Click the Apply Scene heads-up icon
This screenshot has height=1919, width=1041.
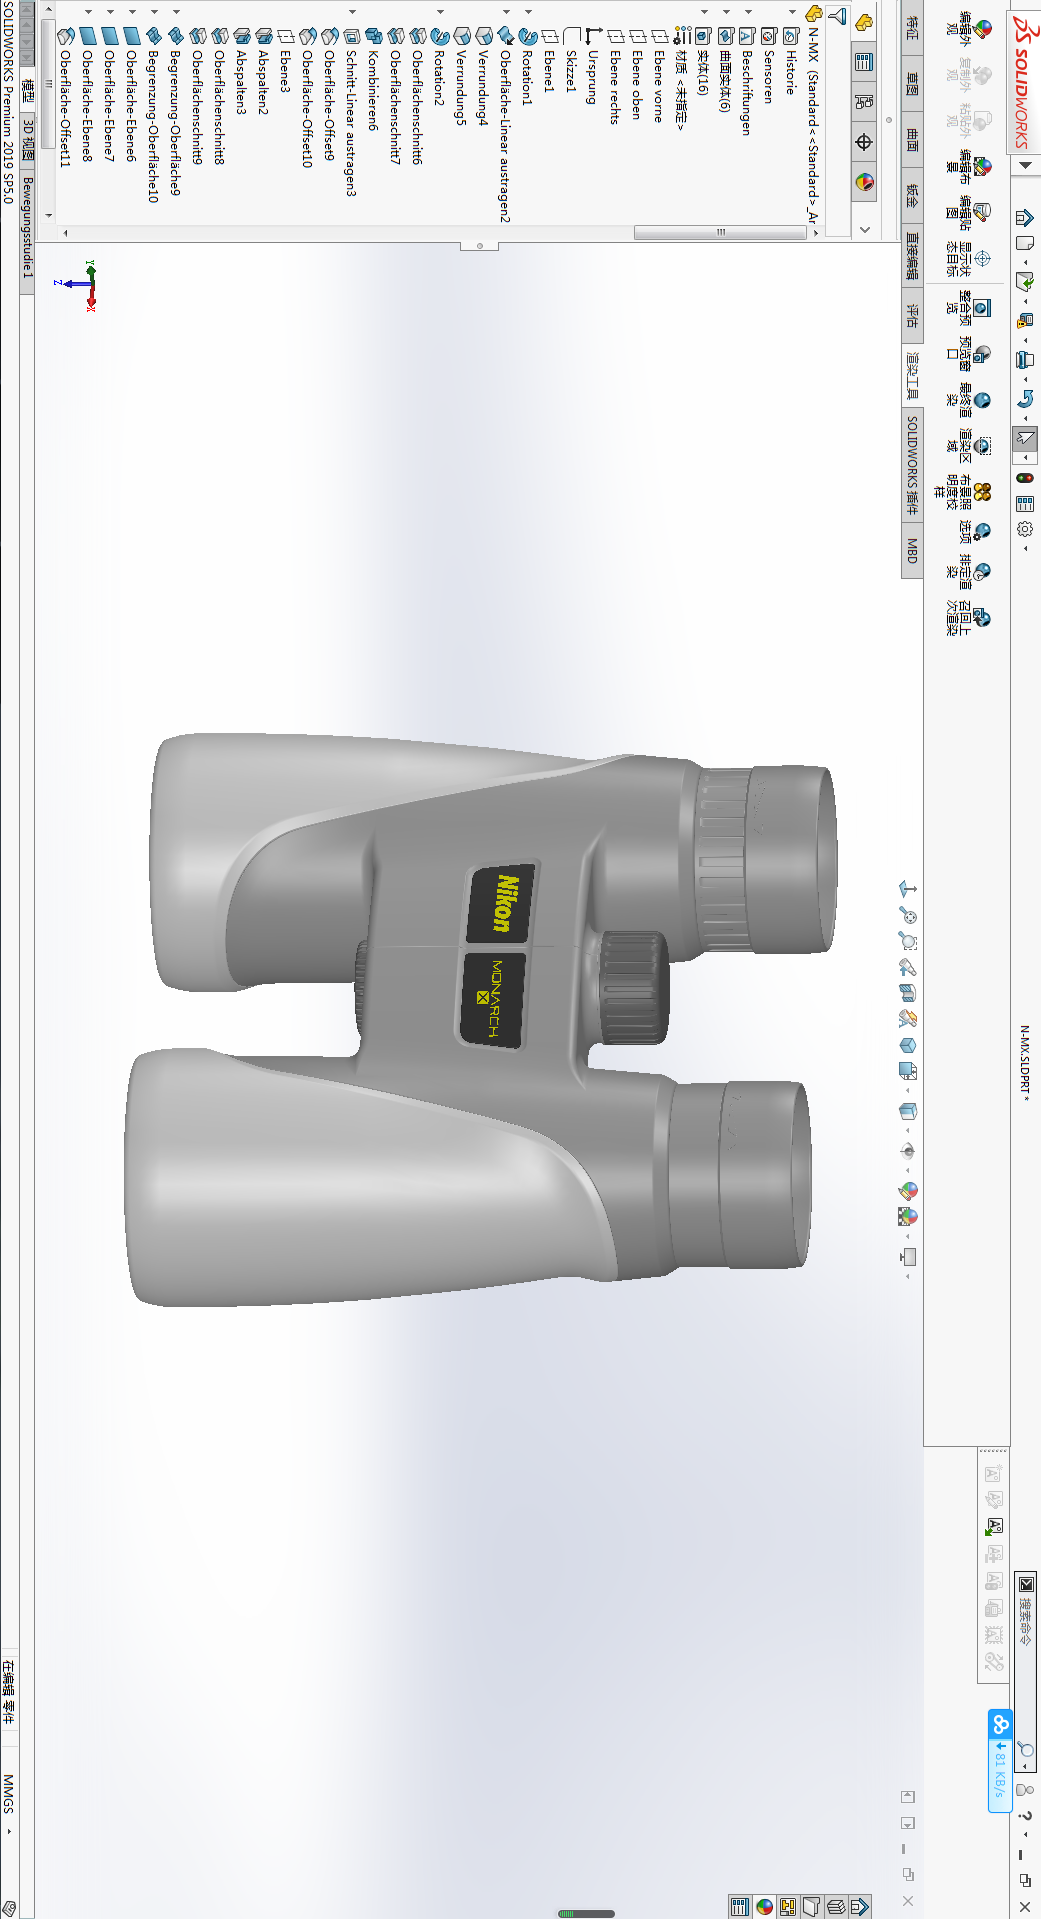(908, 1217)
